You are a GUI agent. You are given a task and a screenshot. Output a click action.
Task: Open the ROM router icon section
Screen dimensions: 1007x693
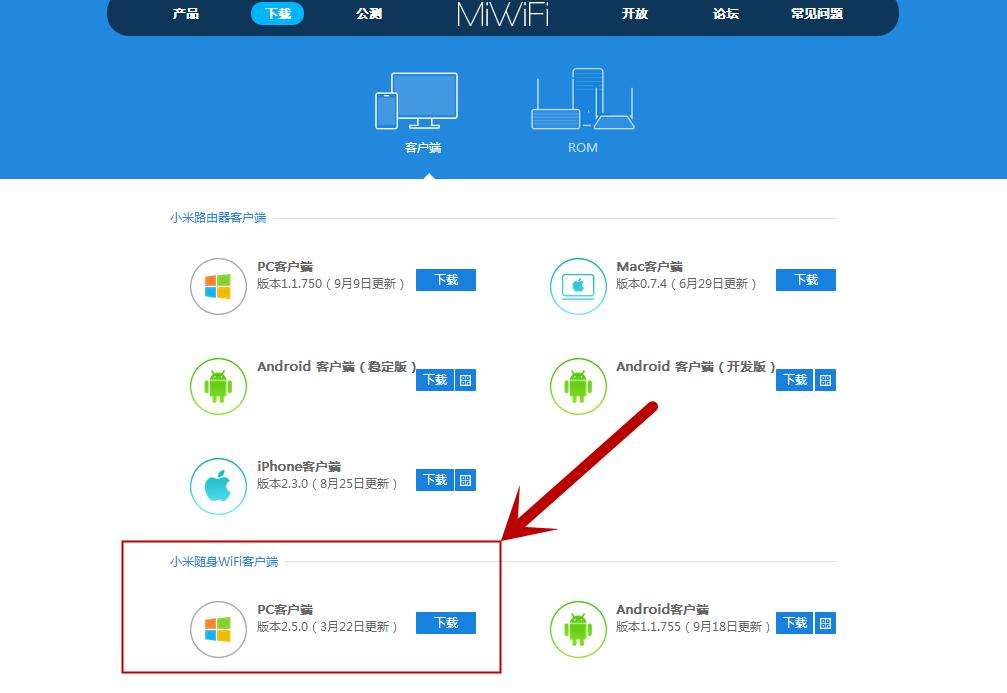(583, 100)
